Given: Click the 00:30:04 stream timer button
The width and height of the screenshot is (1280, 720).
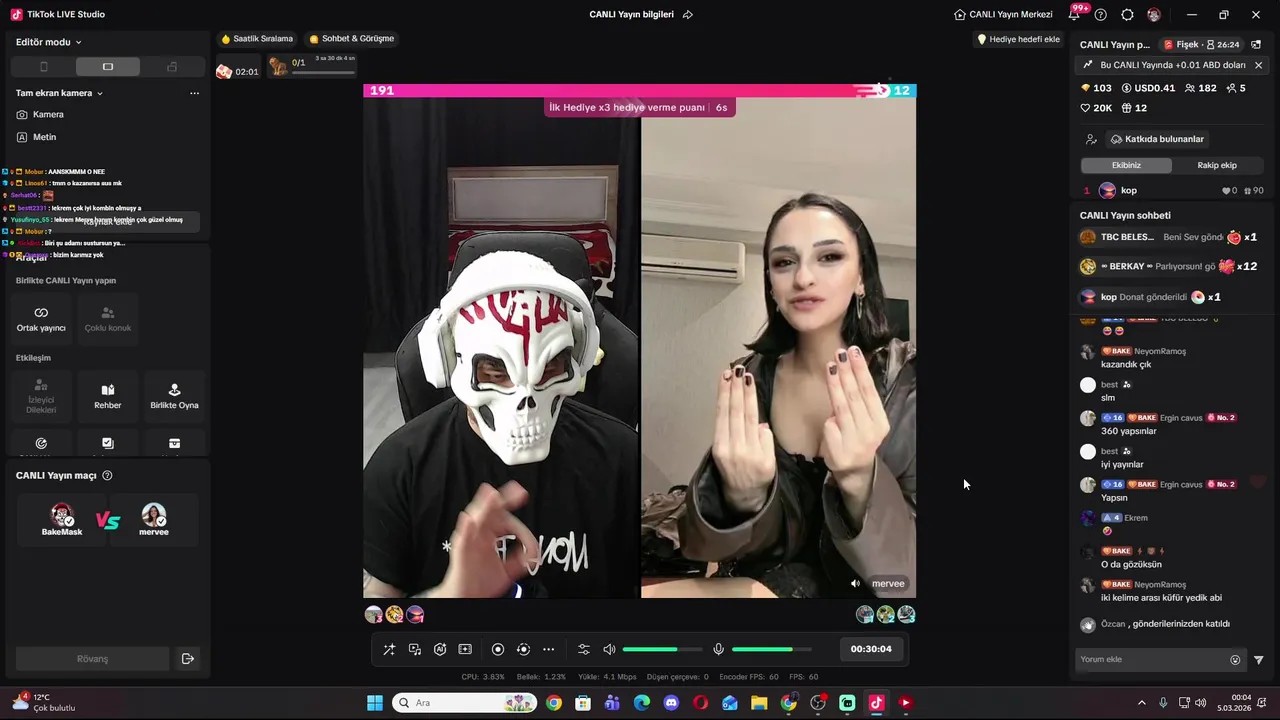Looking at the screenshot, I should point(871,649).
